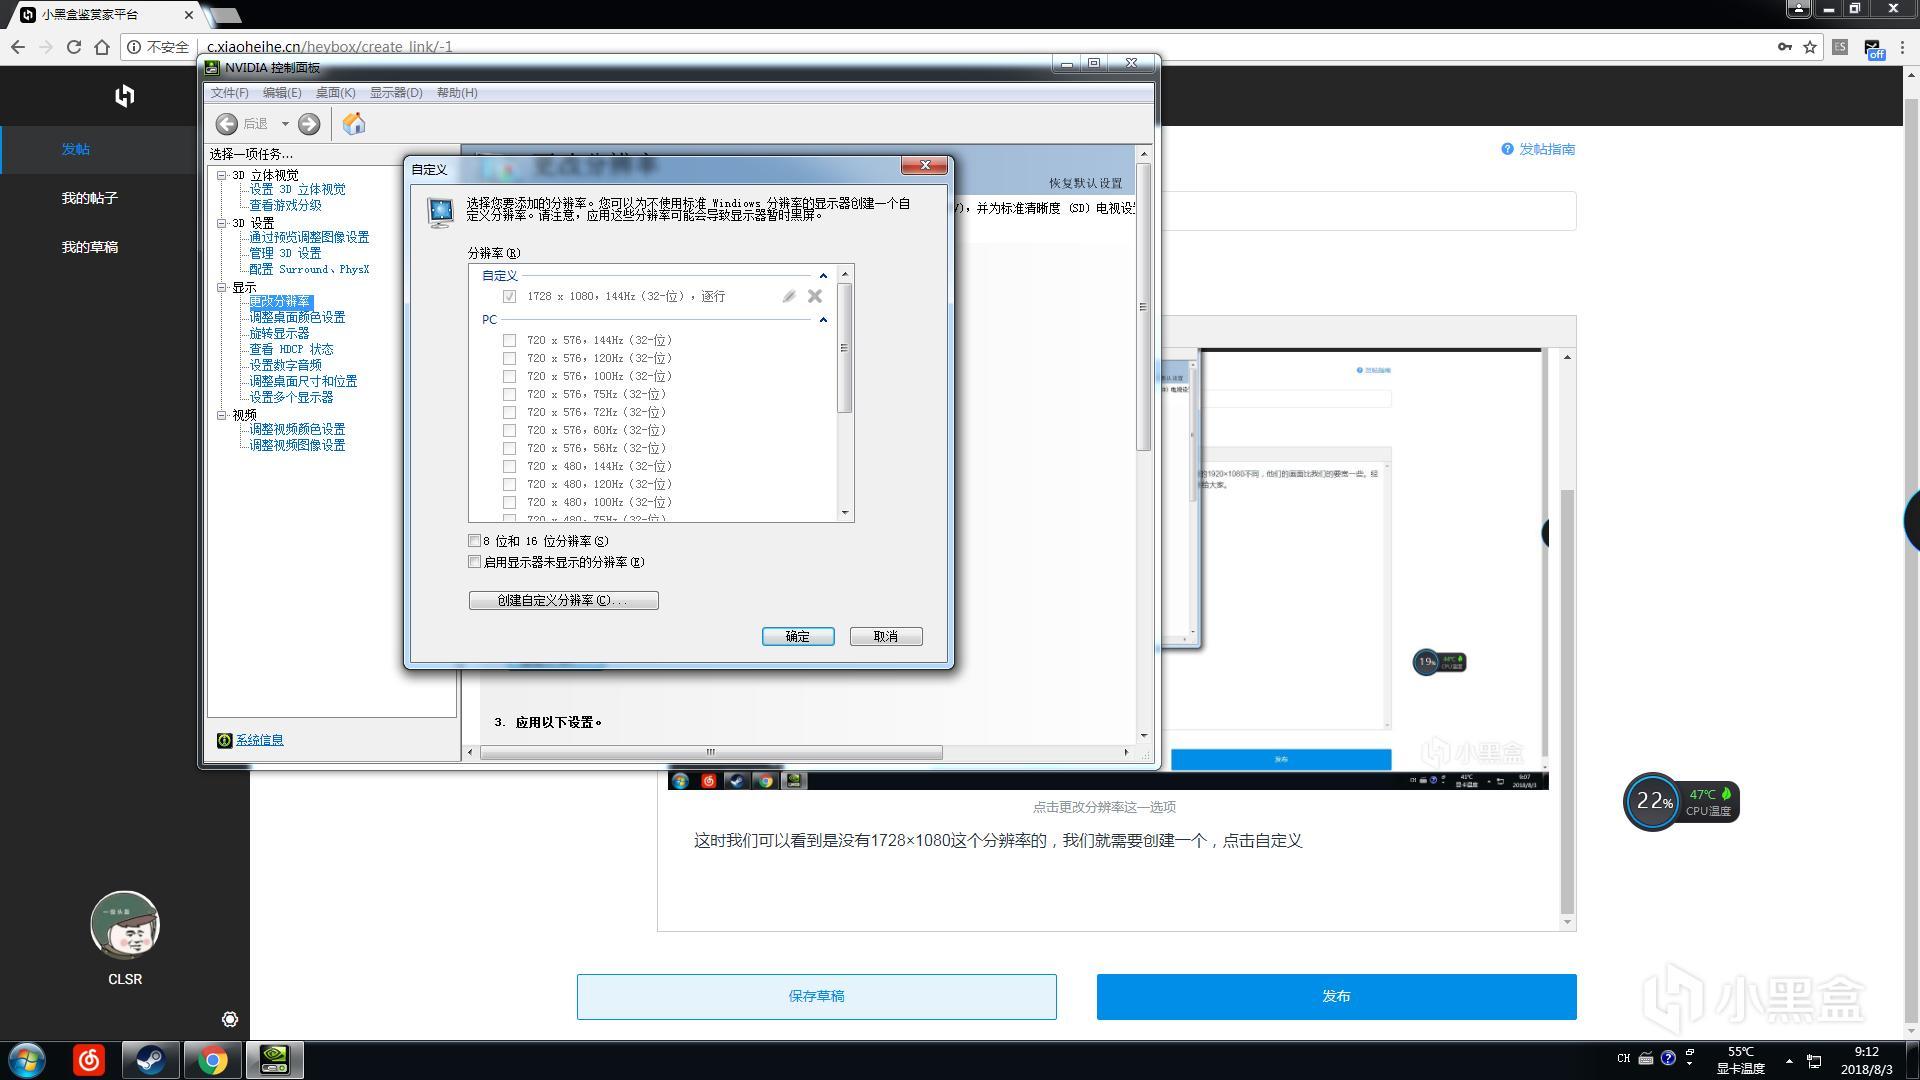Collapse the 显示 tree node
Image resolution: width=1920 pixels, height=1080 pixels.
click(222, 287)
